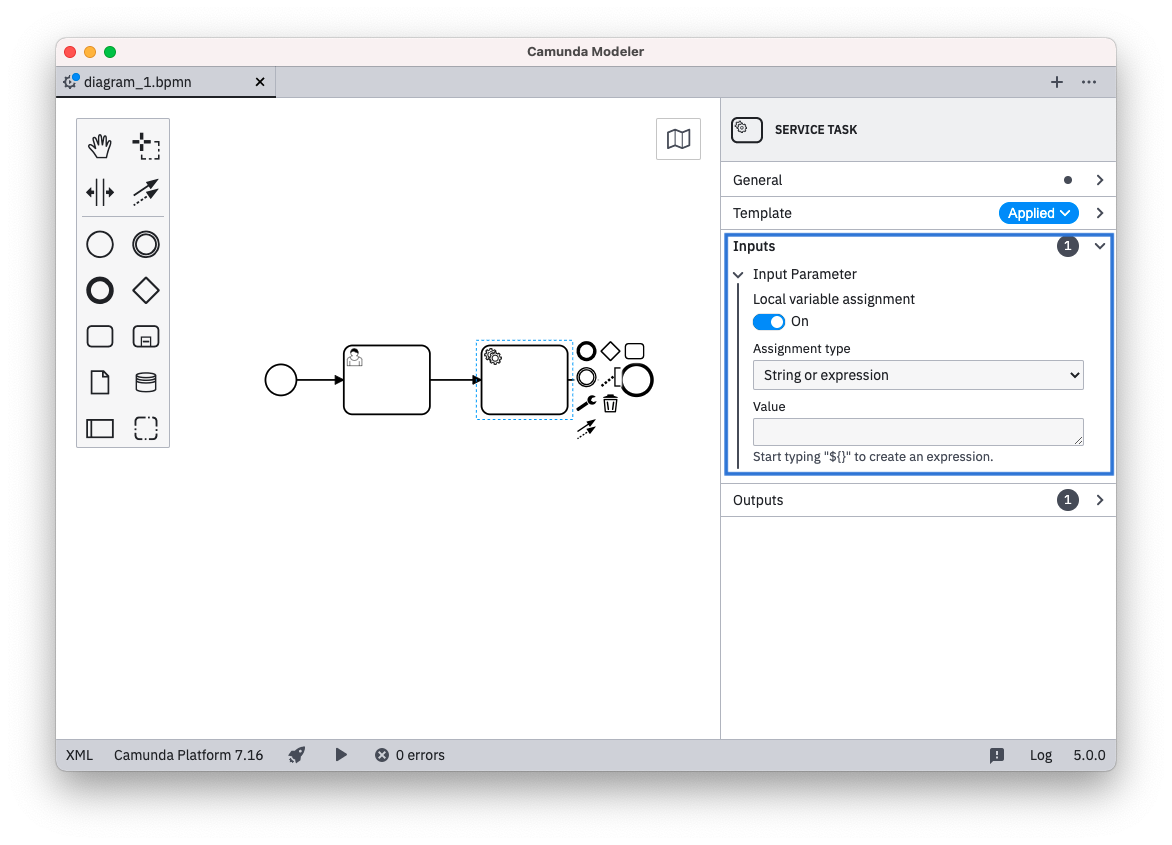Open the XML view tab

click(x=79, y=755)
